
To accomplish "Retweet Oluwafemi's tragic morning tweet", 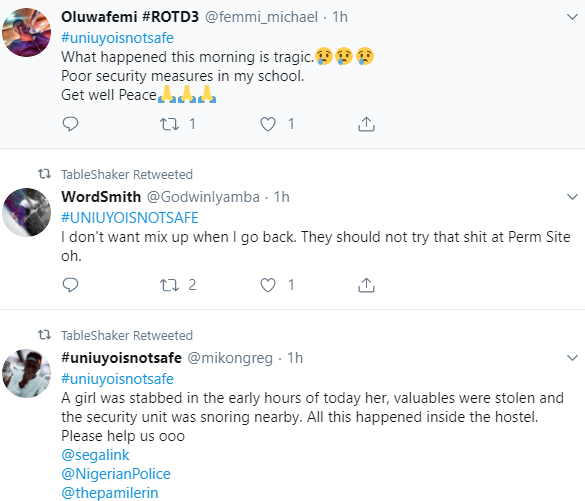I will [x=169, y=124].
